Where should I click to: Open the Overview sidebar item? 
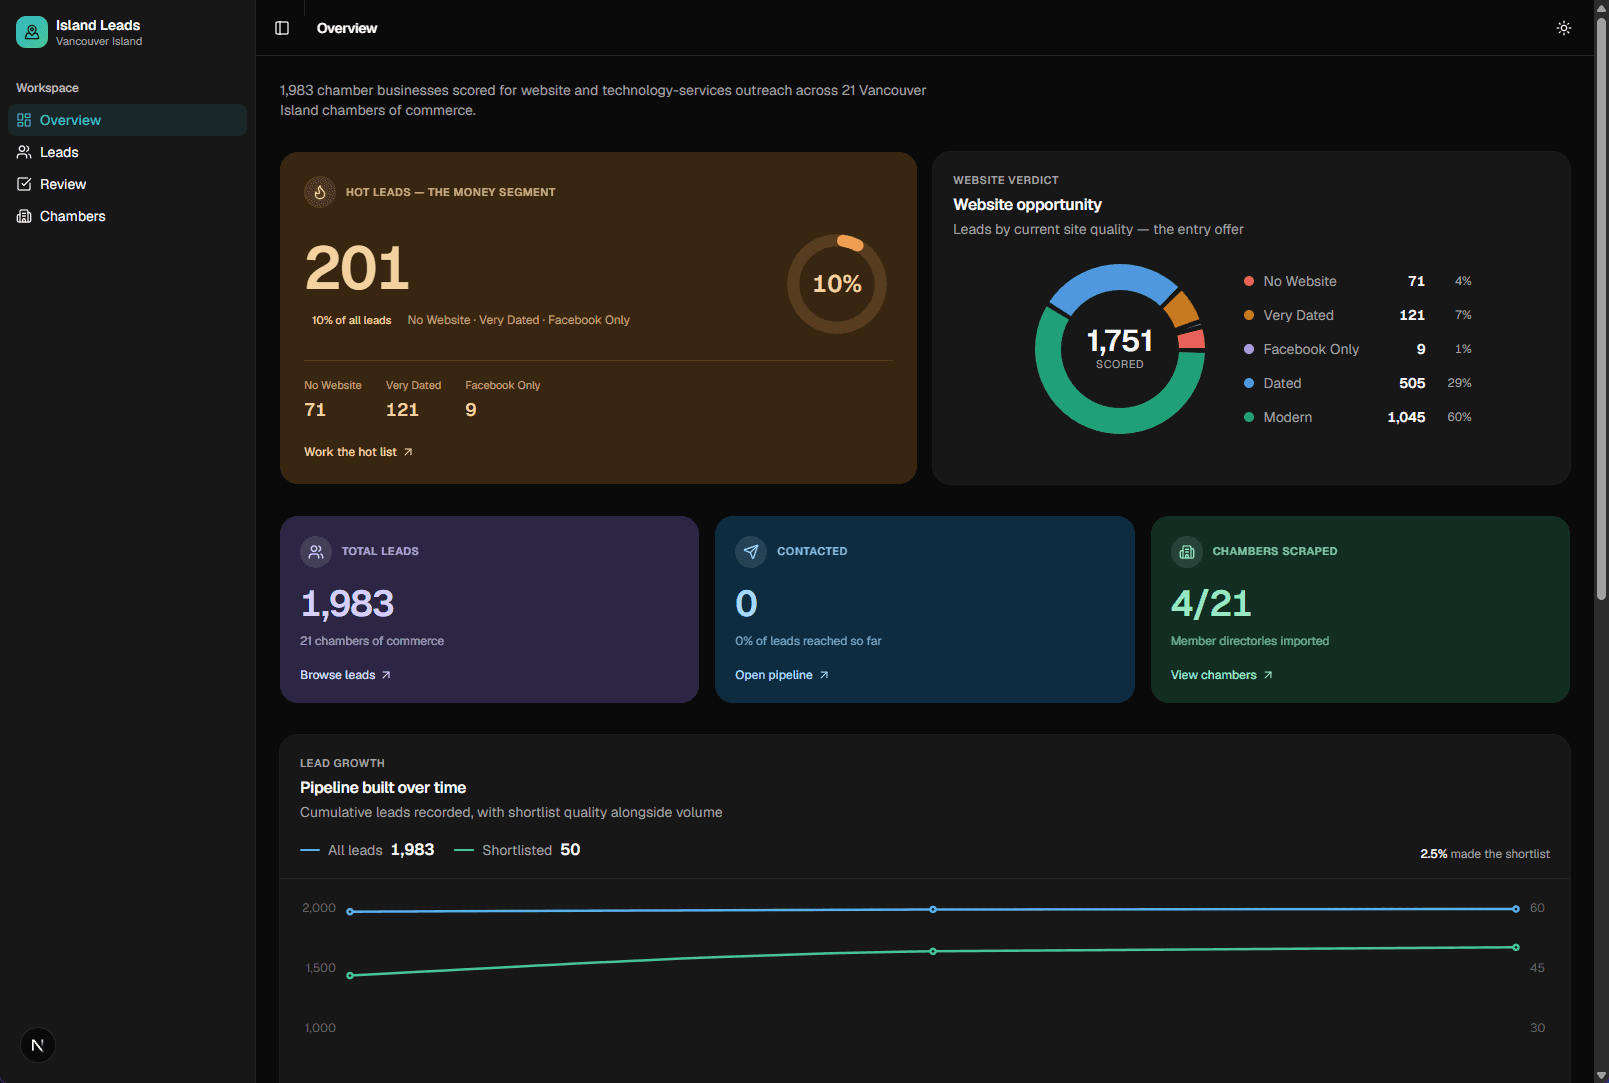[x=127, y=120]
